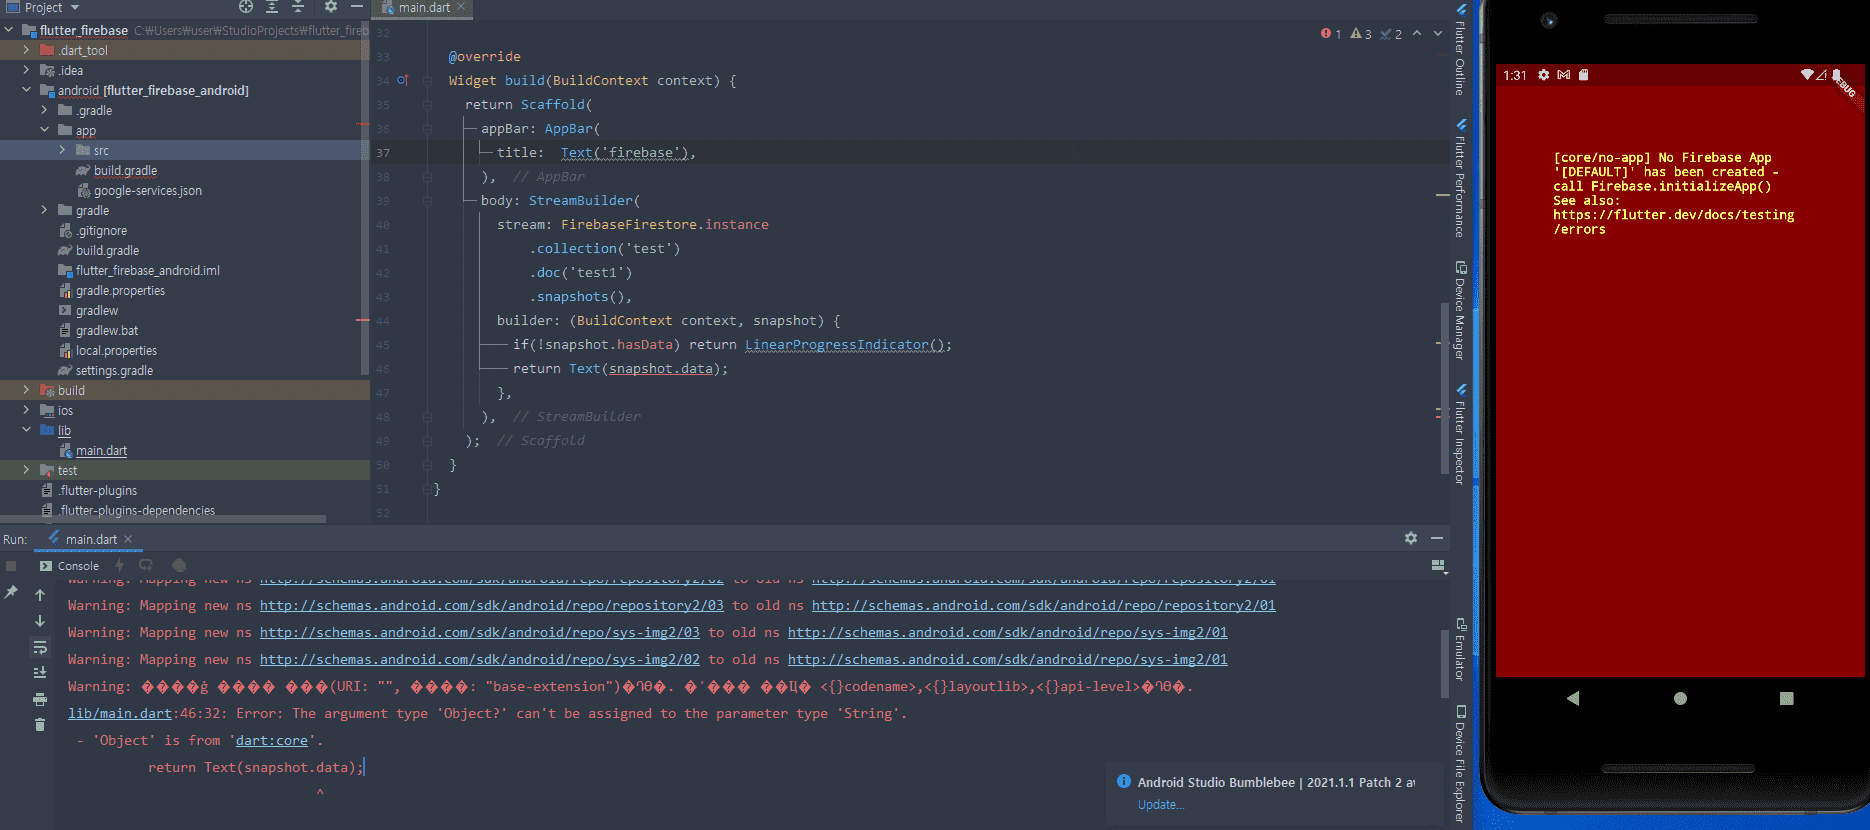This screenshot has height=830, width=1870.
Task: Select the Console tab
Action: [69, 566]
